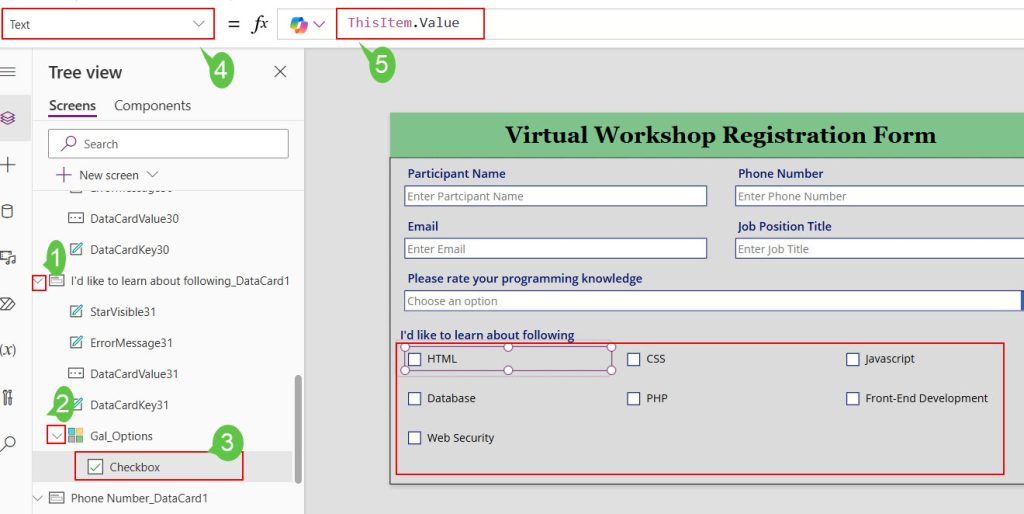Click the Participant Name label
Viewport: 1024px width, 514px height.
point(456,174)
